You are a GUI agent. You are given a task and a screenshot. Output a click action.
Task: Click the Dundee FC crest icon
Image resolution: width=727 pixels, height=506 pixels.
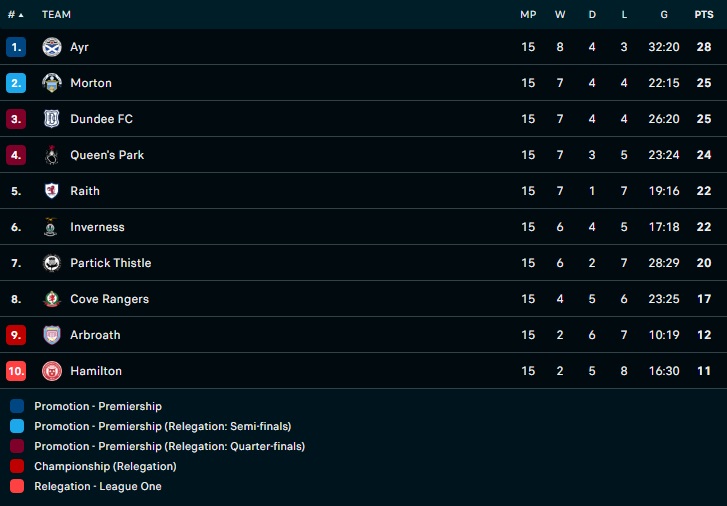pos(52,119)
